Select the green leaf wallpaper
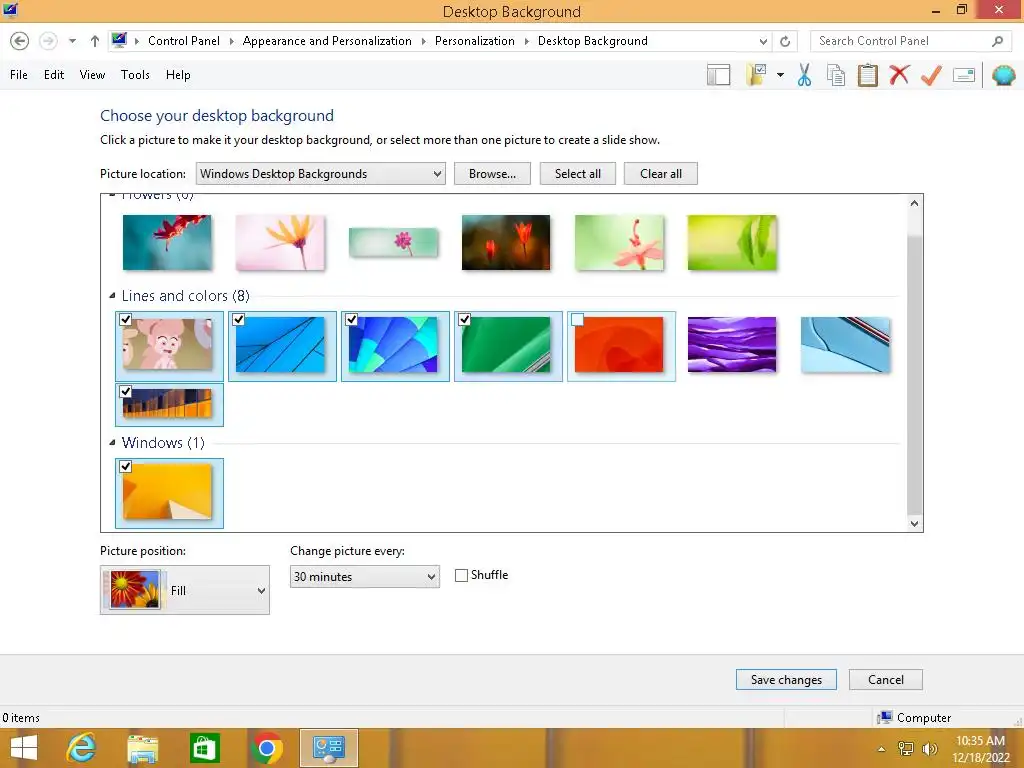This screenshot has width=1024, height=768. point(732,242)
